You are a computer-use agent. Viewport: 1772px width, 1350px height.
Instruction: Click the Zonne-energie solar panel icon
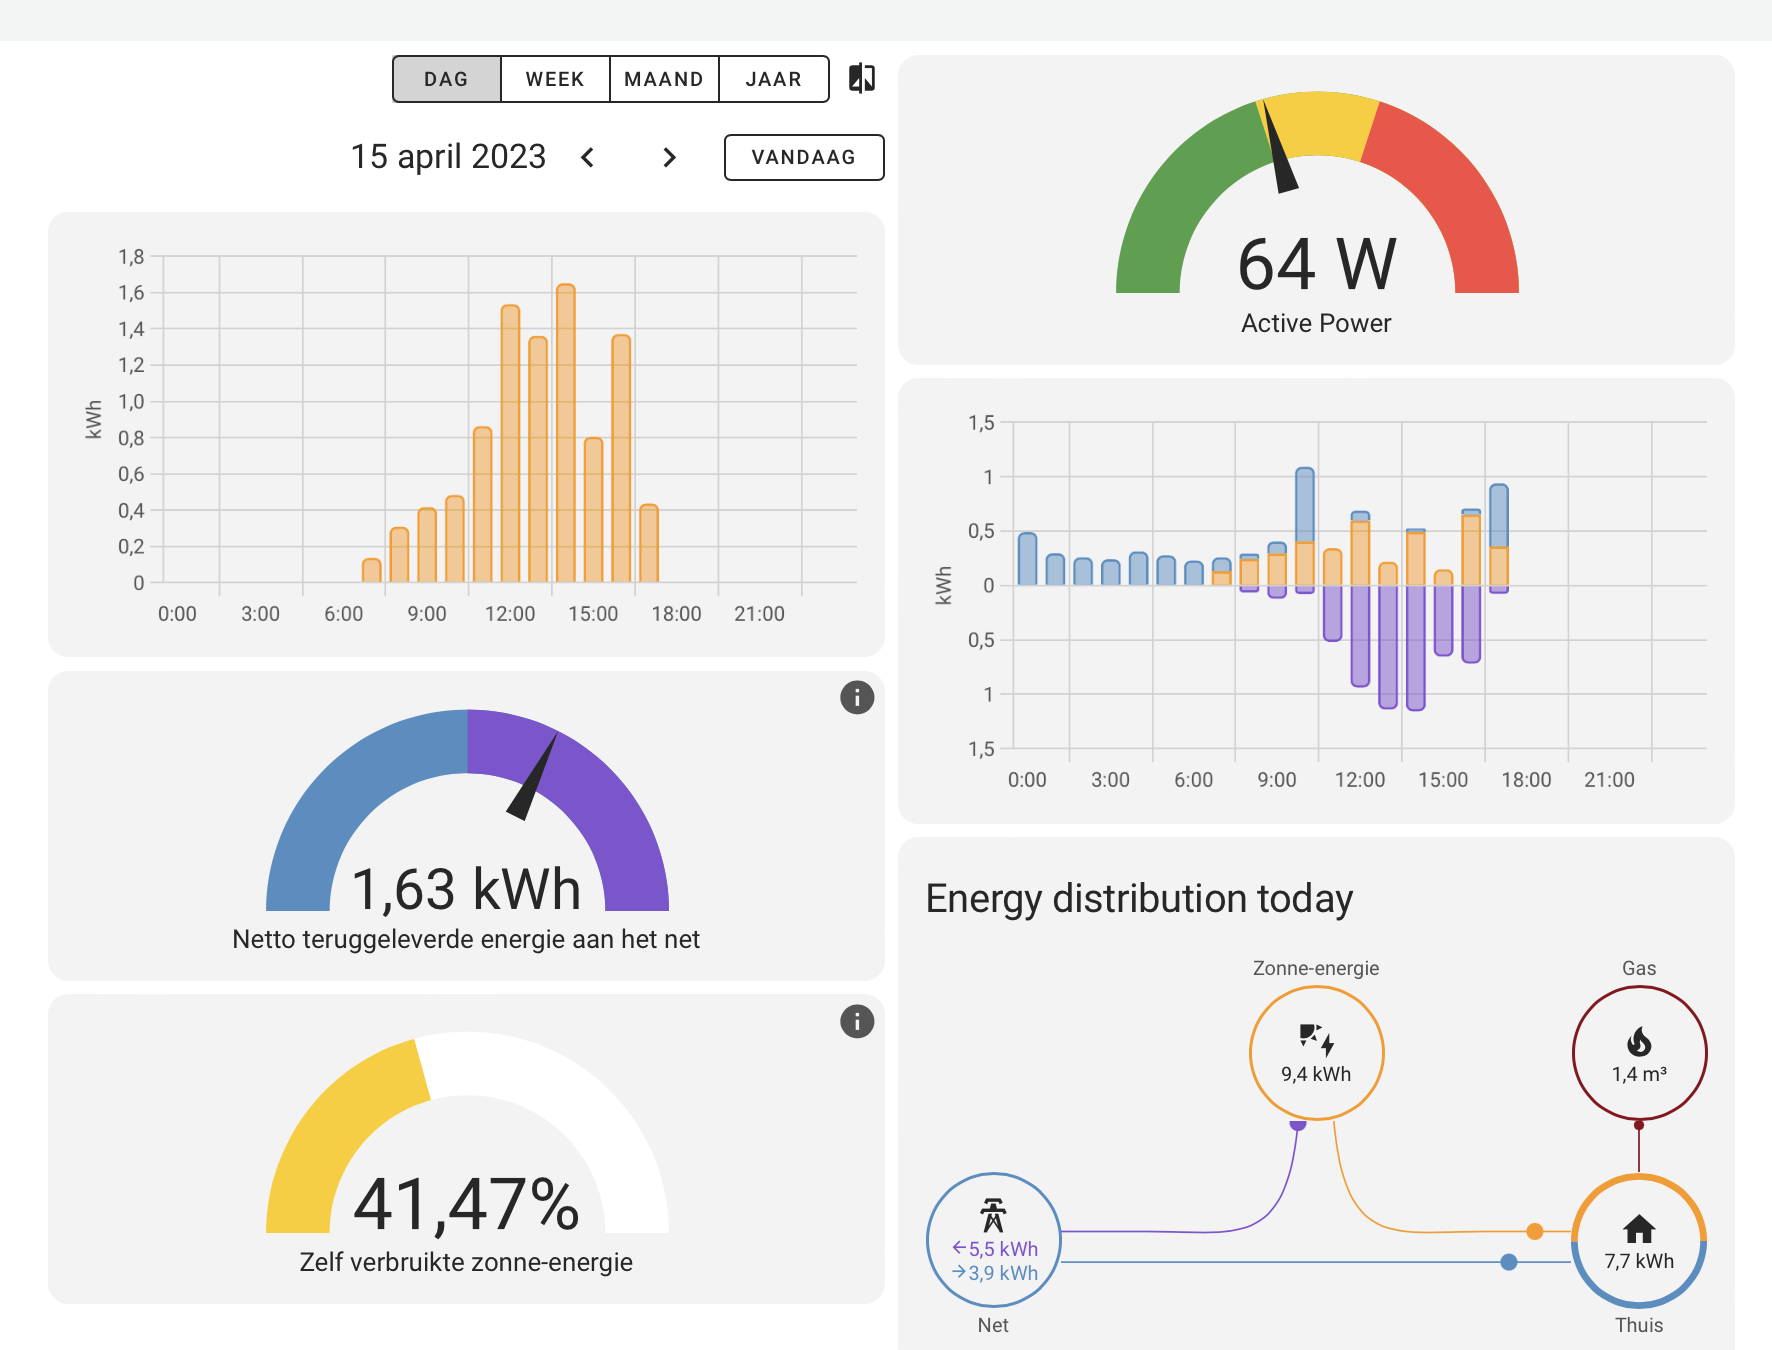coord(1316,1039)
